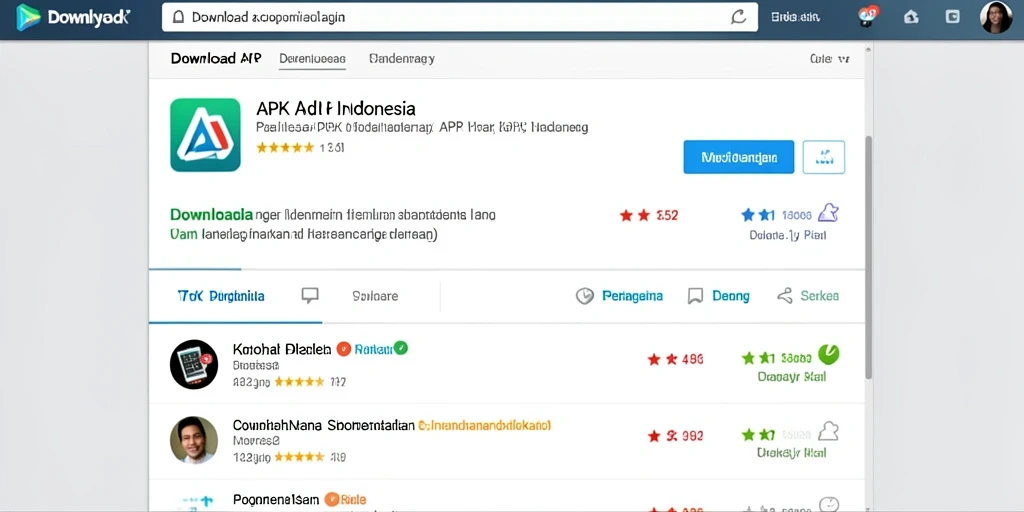Click the clock icon beside 'Periageina'

(x=584, y=296)
